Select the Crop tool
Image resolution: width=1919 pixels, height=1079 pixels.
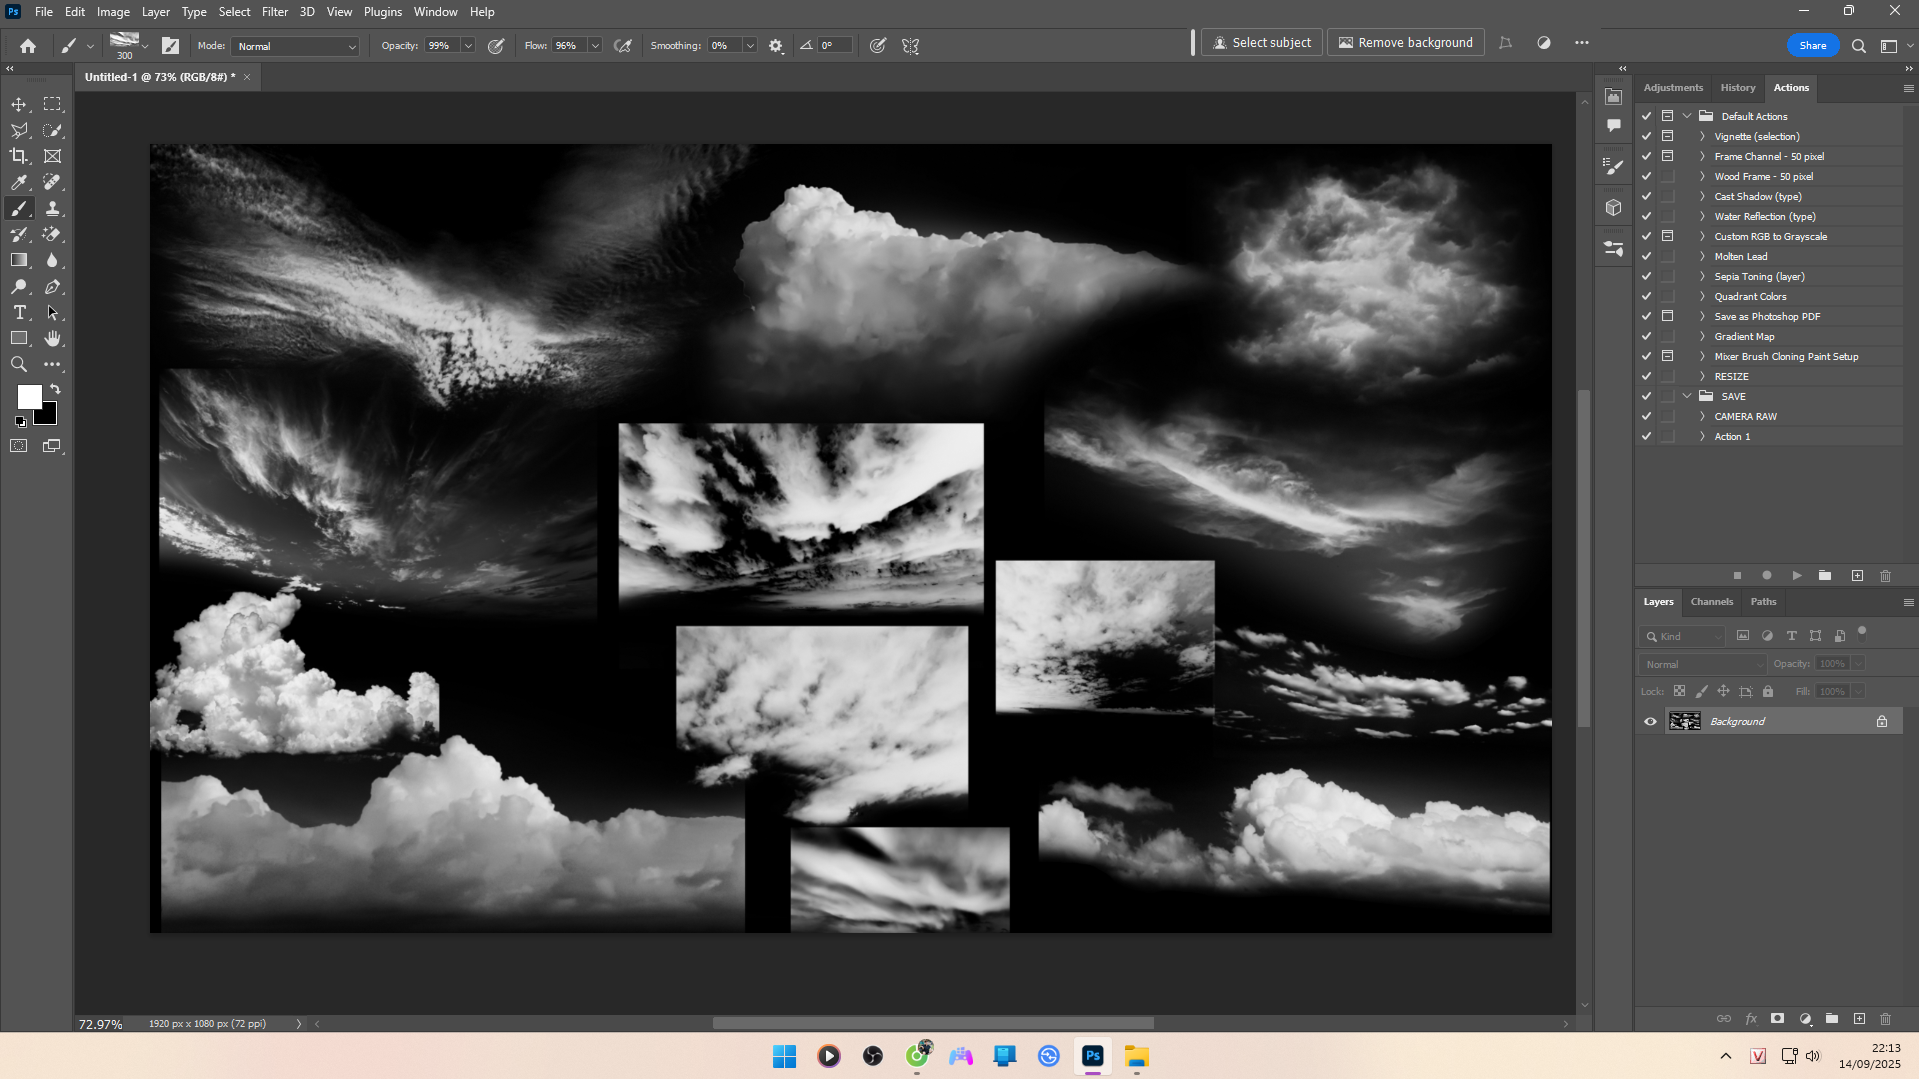pyautogui.click(x=19, y=156)
